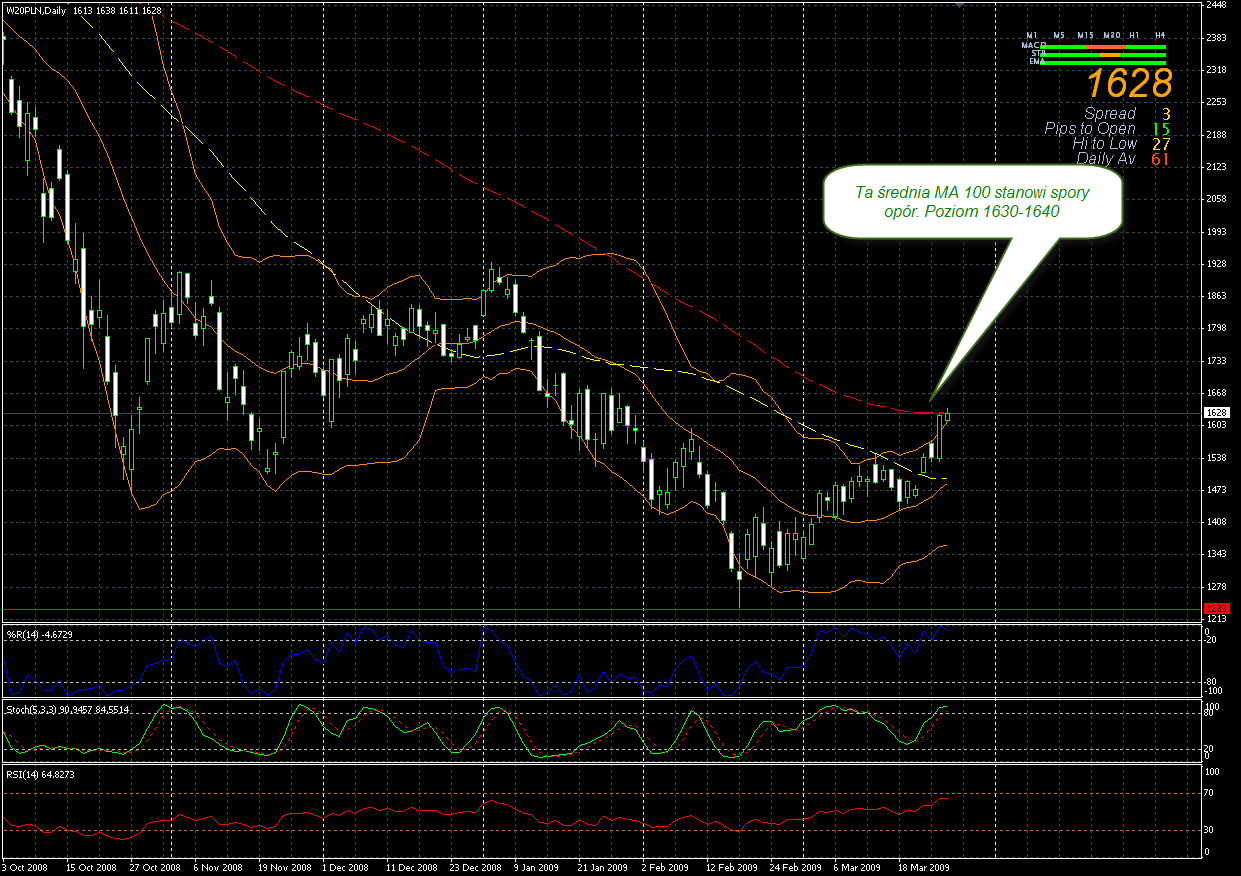Click the 12 Feb 2009 date label
1241x876 pixels.
tap(732, 868)
